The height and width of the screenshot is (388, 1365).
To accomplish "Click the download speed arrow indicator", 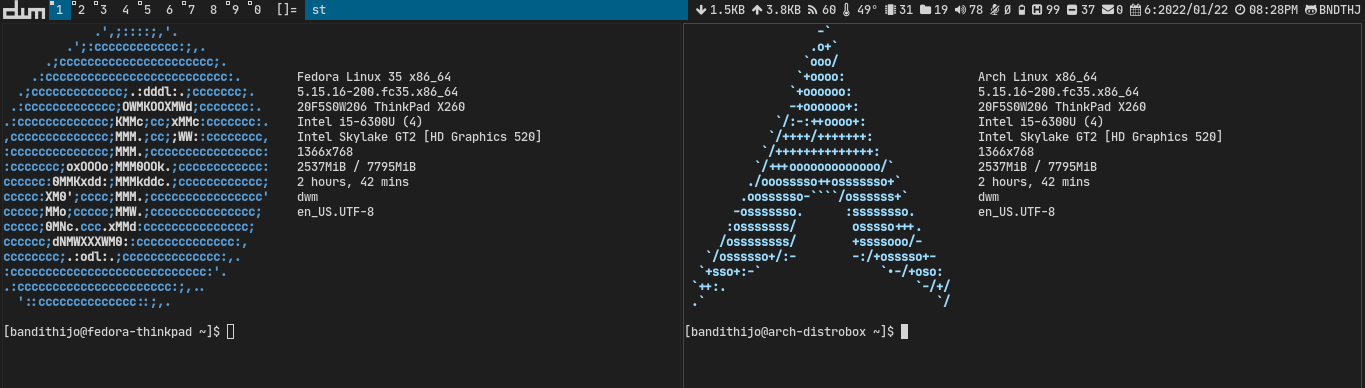I will pyautogui.click(x=700, y=9).
